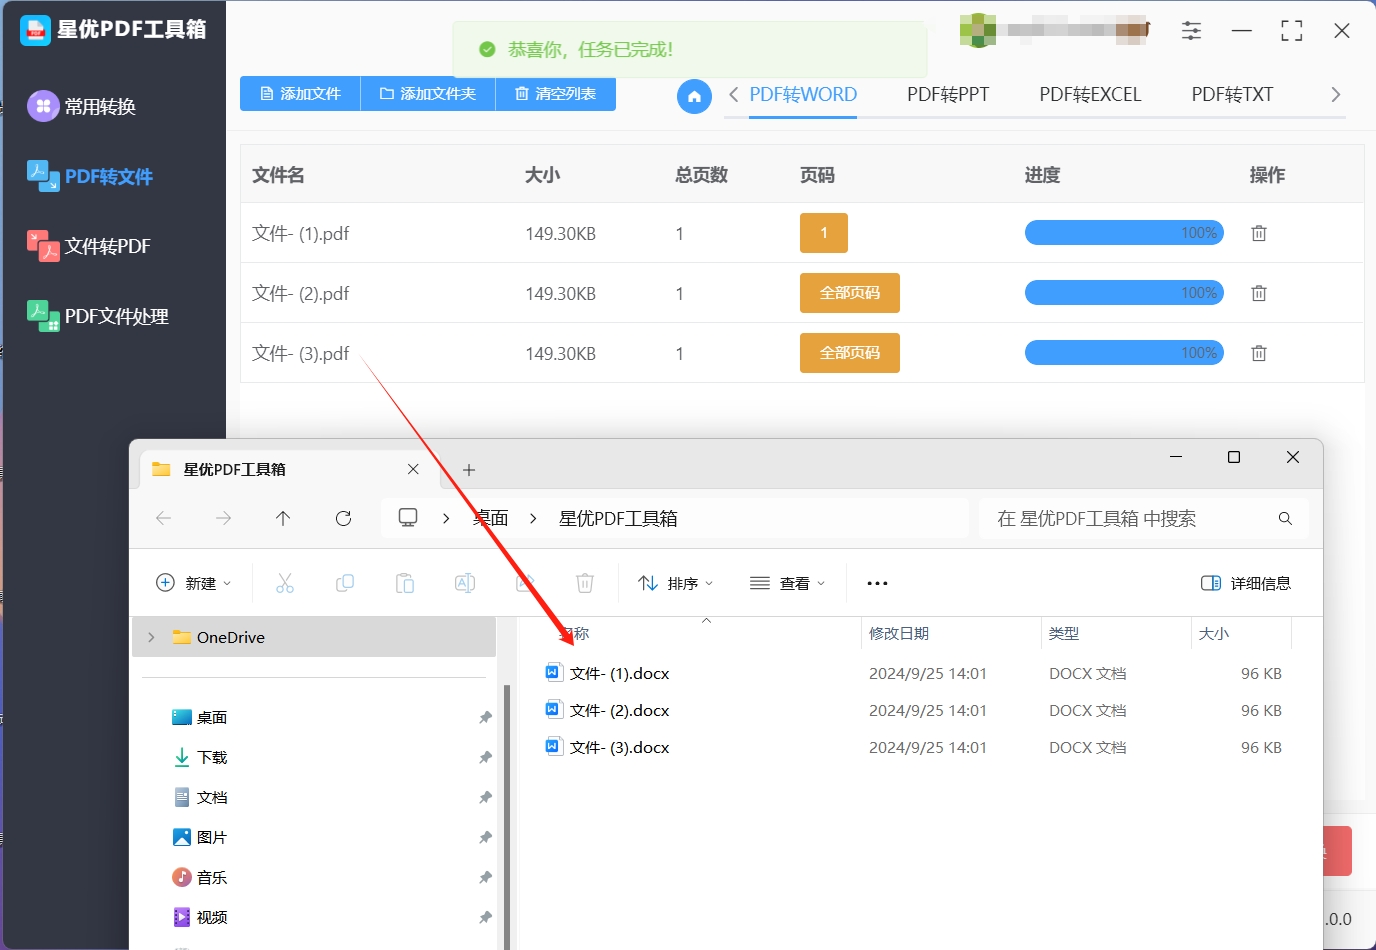1376x950 pixels.
Task: Select PDF转文件 in the sidebar
Action: (x=90, y=176)
